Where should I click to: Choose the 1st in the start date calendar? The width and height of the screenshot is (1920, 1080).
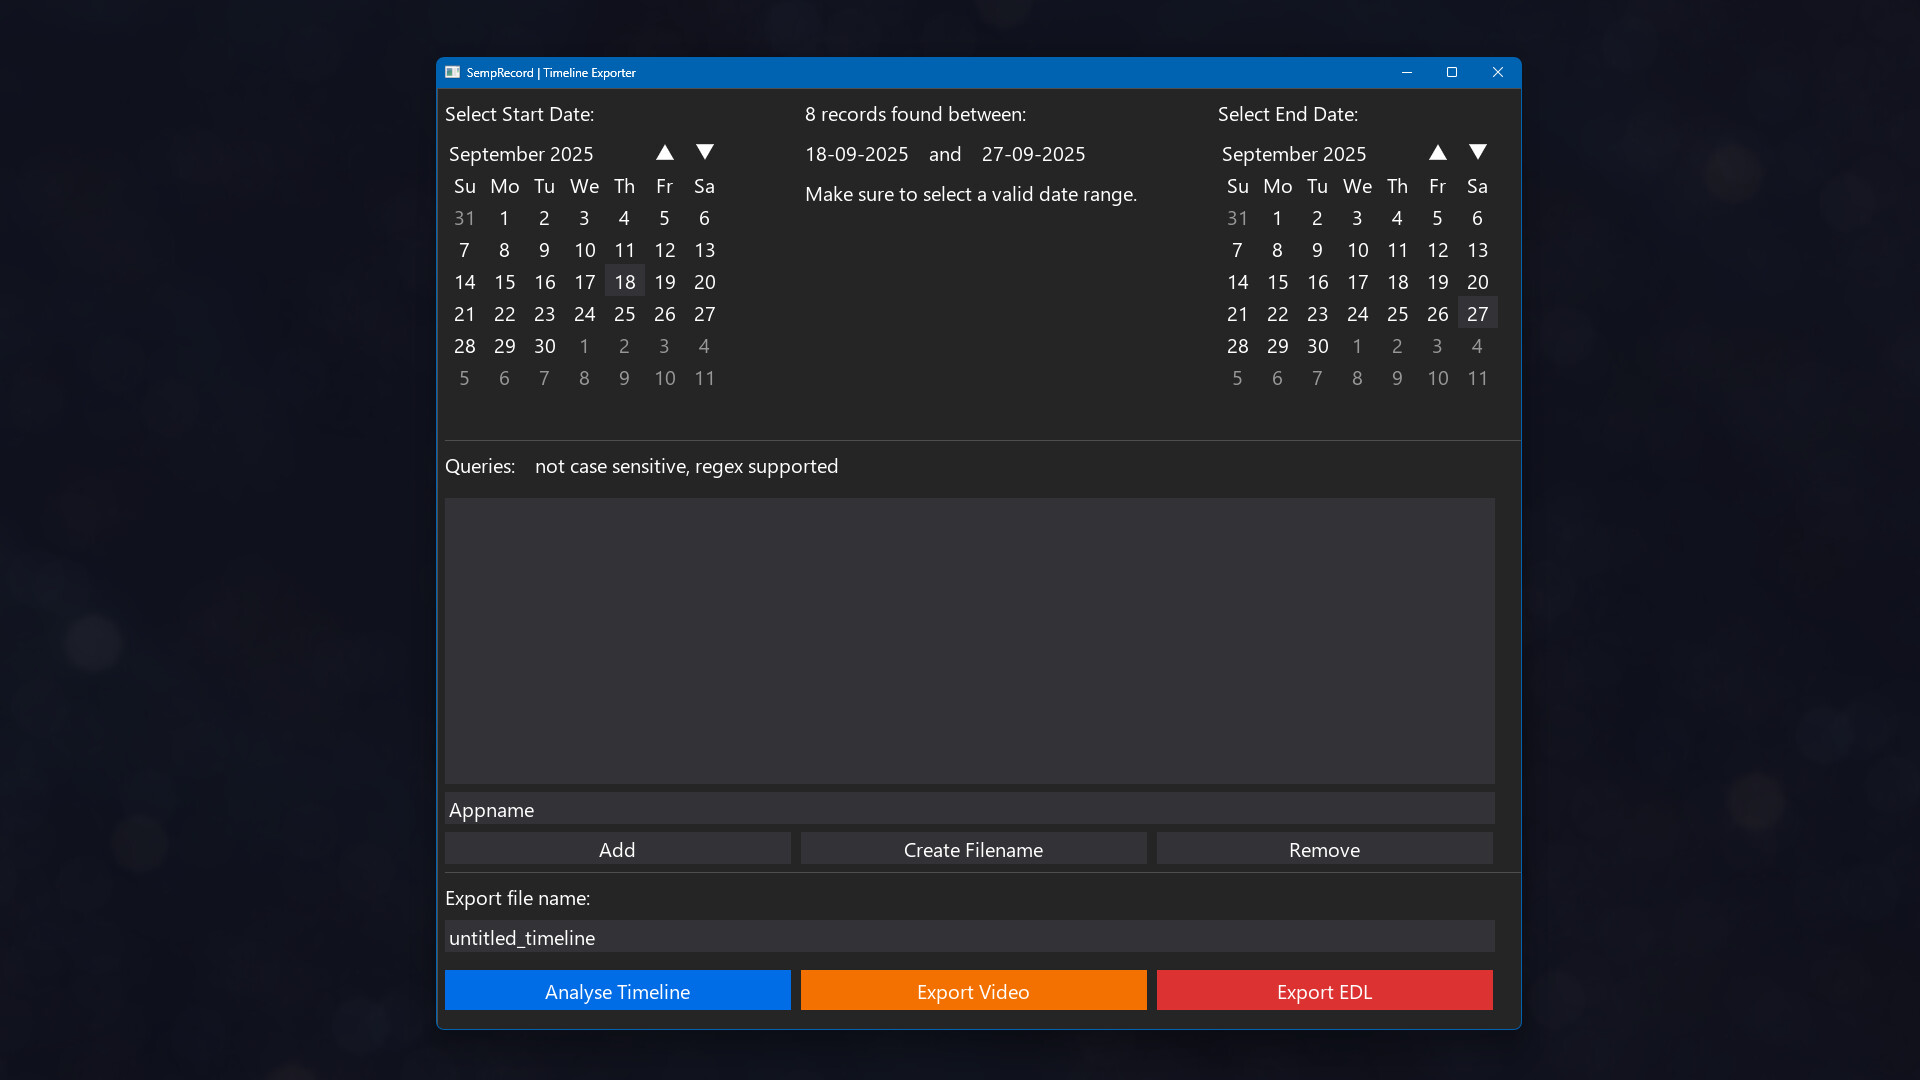click(505, 218)
